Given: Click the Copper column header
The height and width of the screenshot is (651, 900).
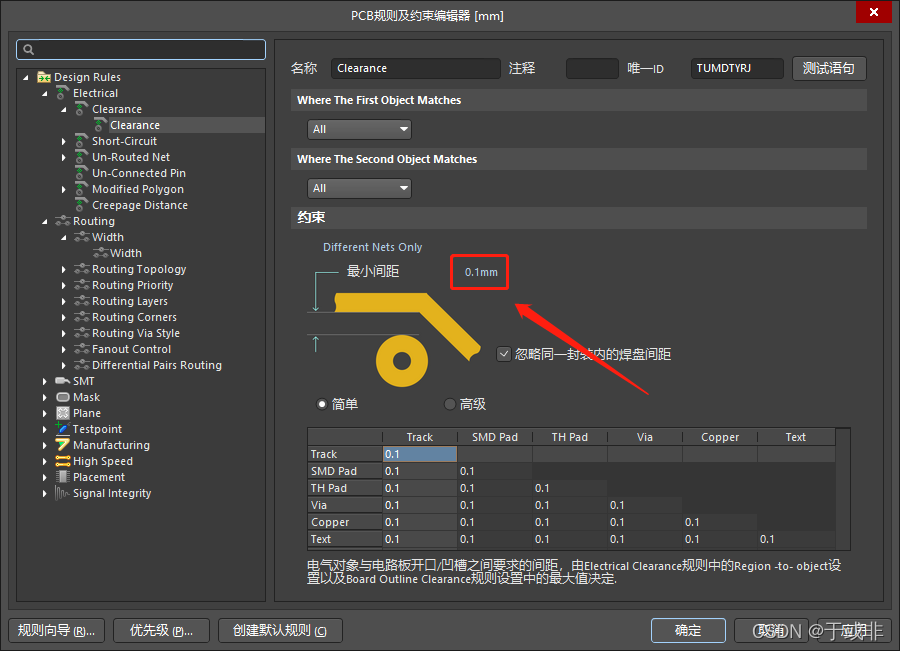Looking at the screenshot, I should coord(720,437).
